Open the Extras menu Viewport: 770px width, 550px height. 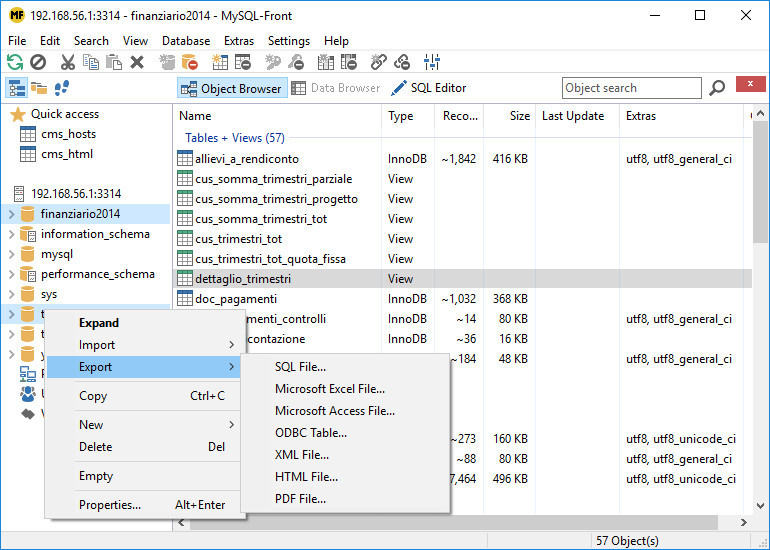click(239, 41)
